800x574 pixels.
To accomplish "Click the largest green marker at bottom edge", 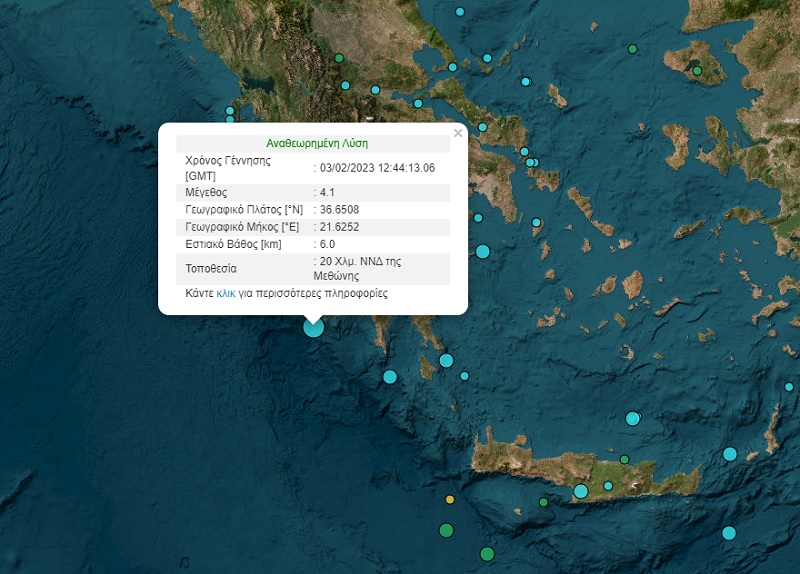I will coord(487,553).
